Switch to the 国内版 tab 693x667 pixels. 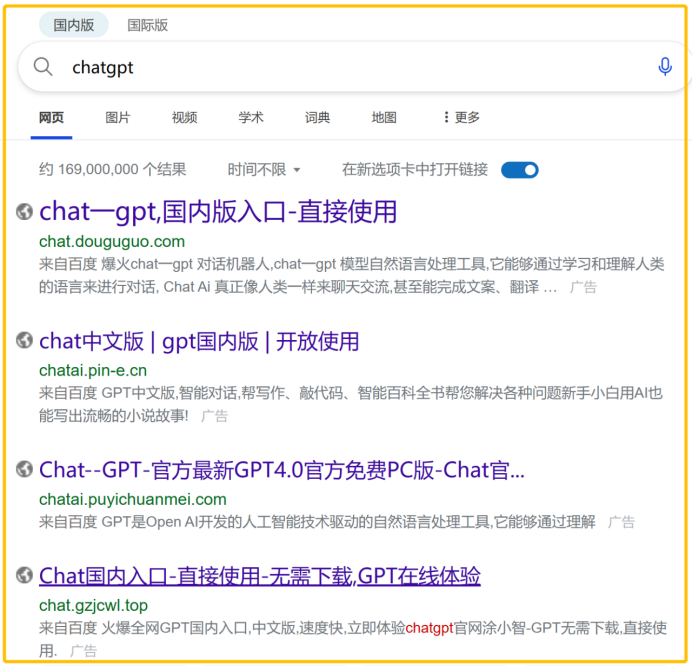point(74,25)
